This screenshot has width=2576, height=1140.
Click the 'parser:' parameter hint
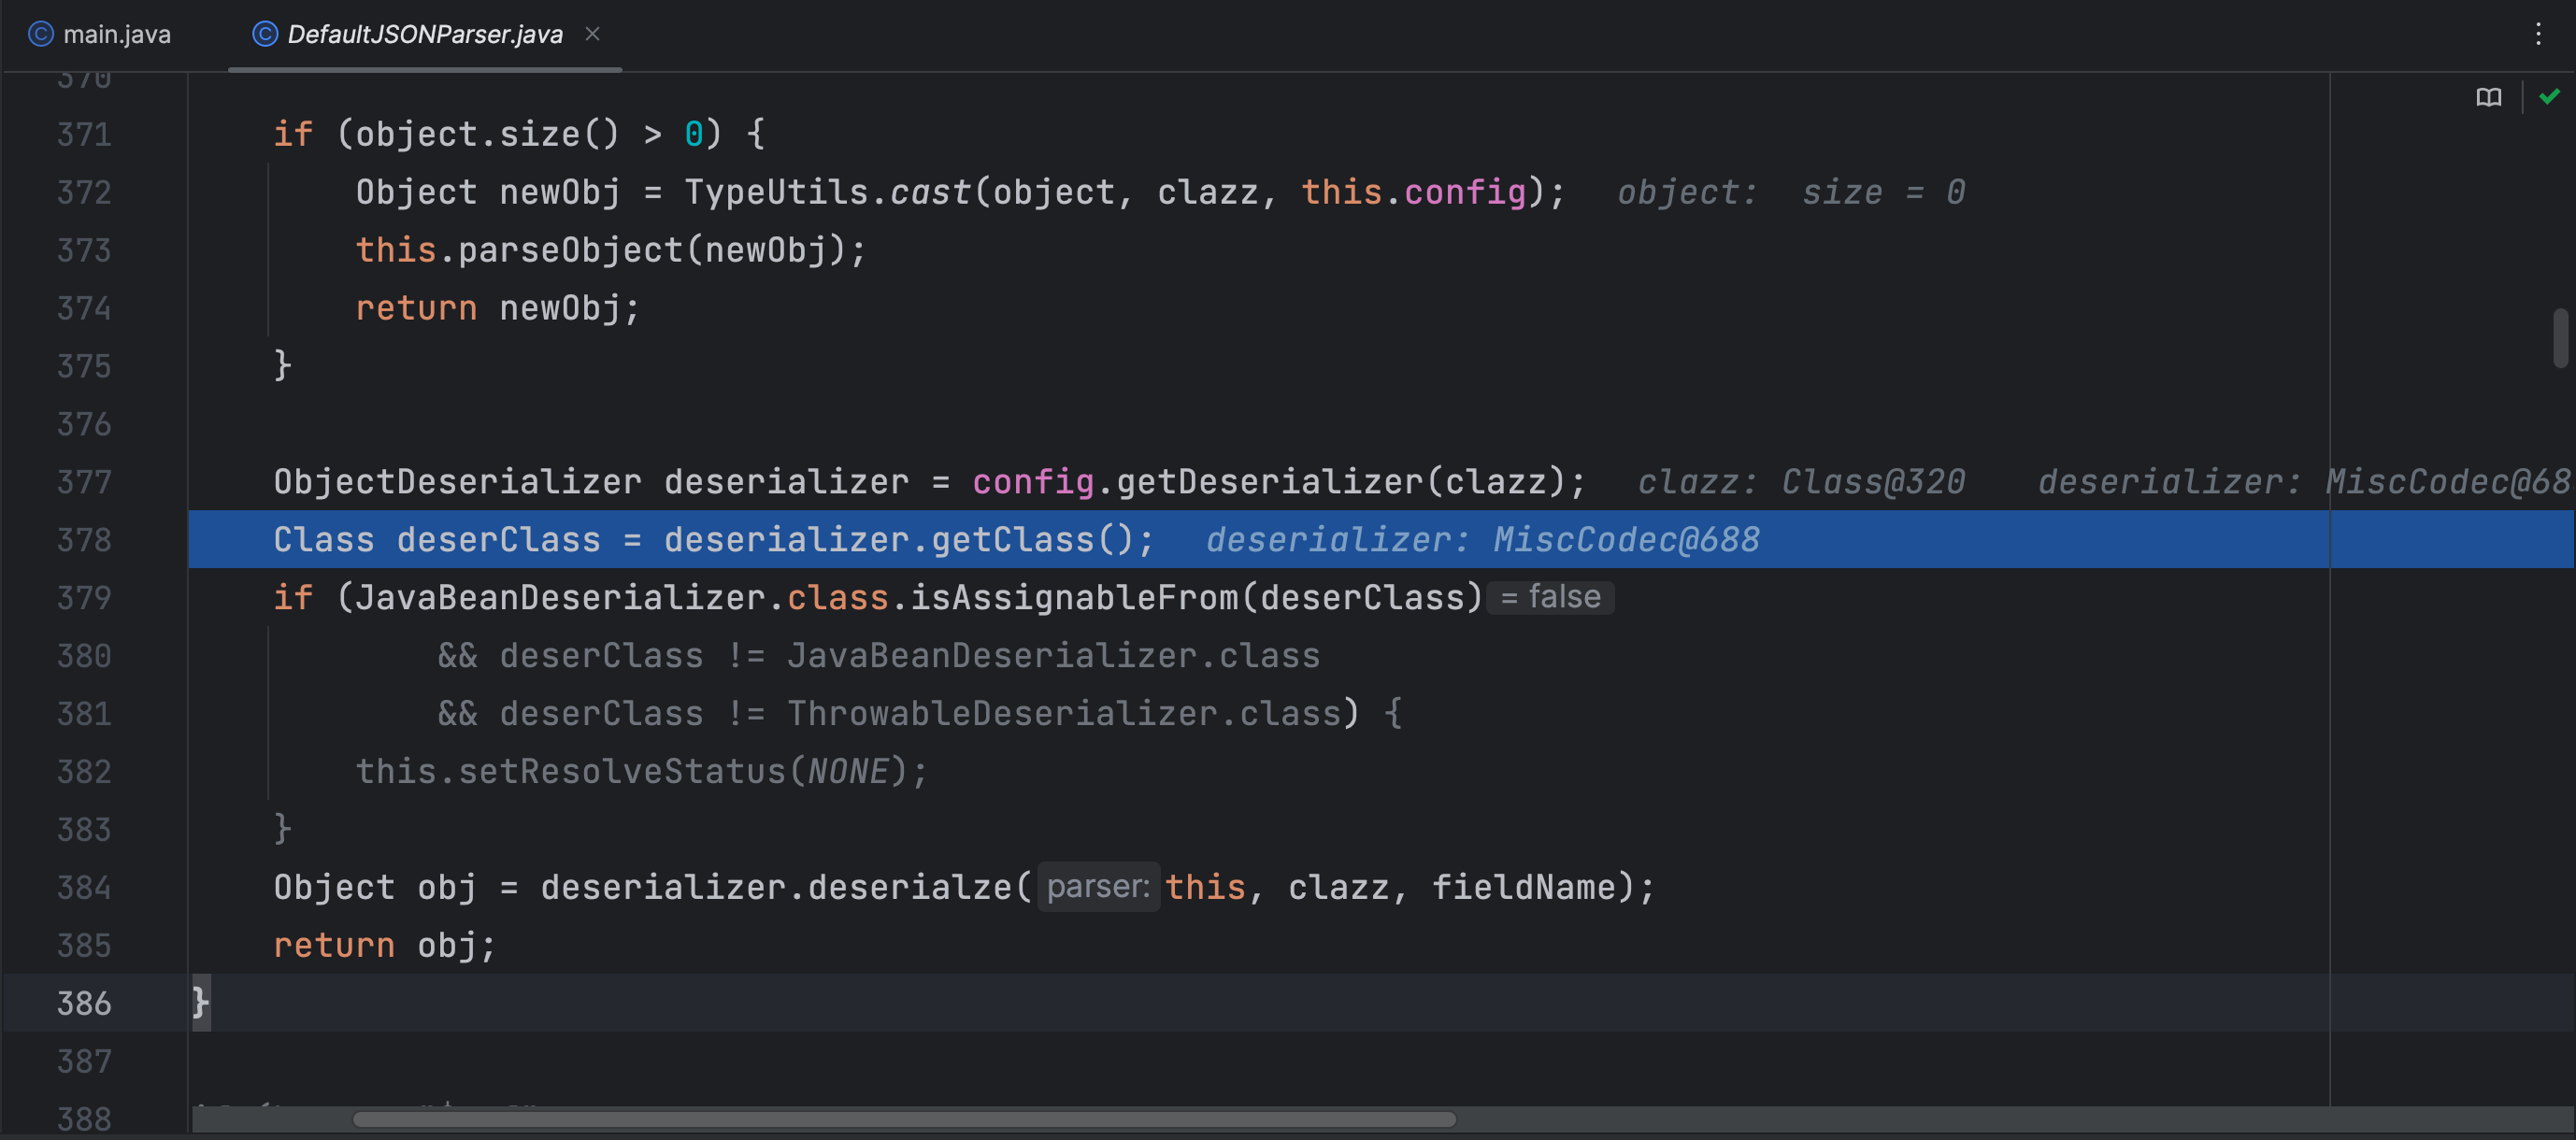(x=1098, y=886)
